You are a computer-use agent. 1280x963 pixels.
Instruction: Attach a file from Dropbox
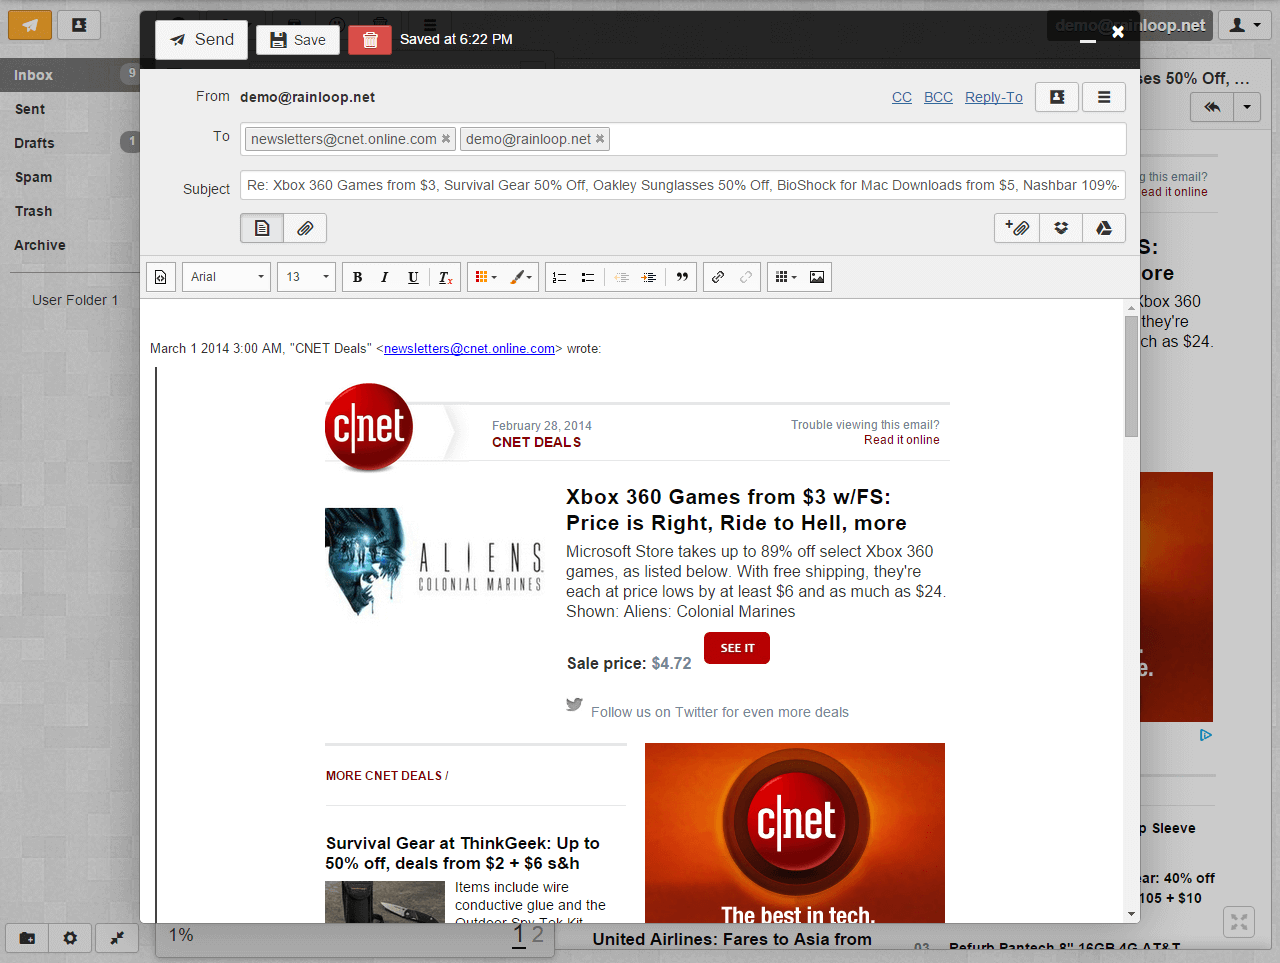click(x=1060, y=228)
